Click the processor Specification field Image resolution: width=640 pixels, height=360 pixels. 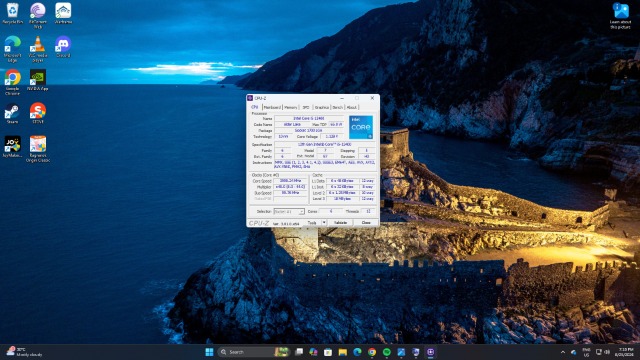324,144
